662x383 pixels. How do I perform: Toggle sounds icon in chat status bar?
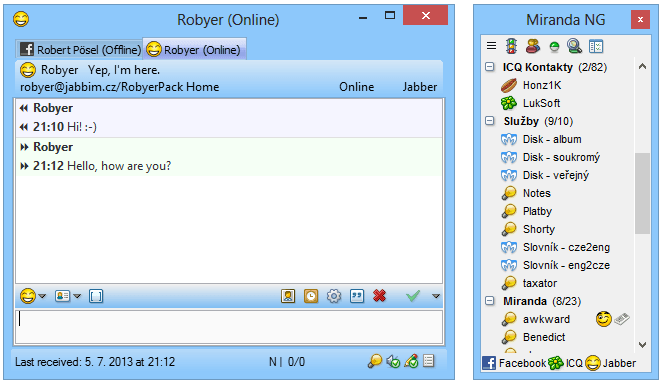(393, 361)
